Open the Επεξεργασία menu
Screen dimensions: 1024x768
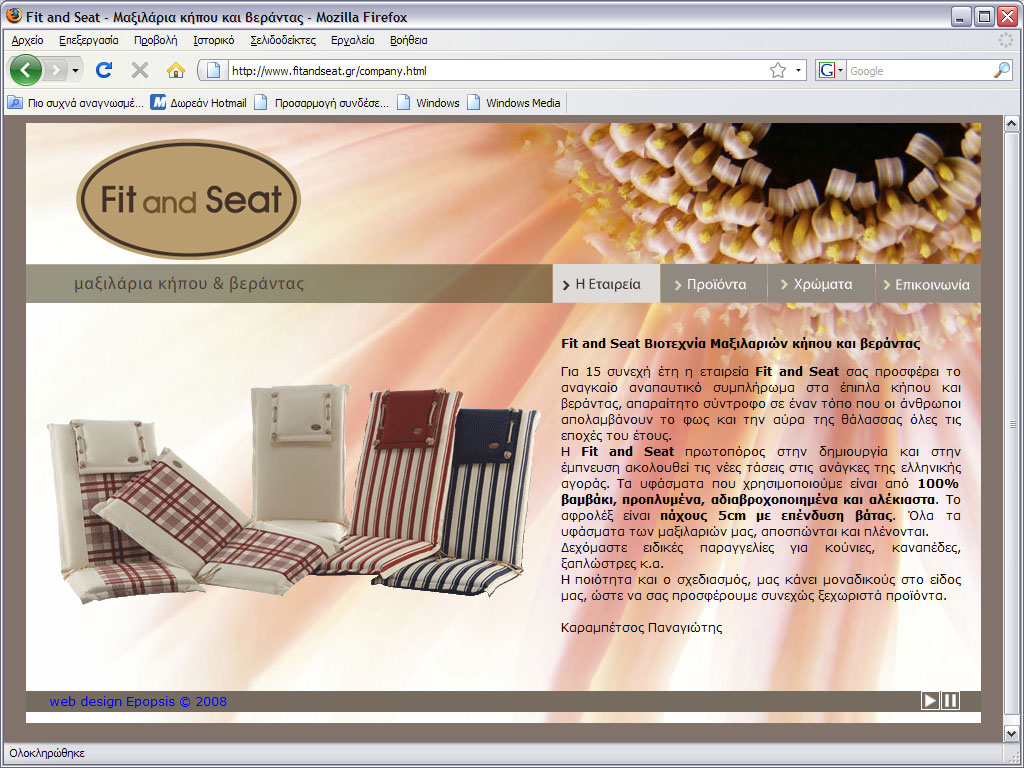point(89,40)
